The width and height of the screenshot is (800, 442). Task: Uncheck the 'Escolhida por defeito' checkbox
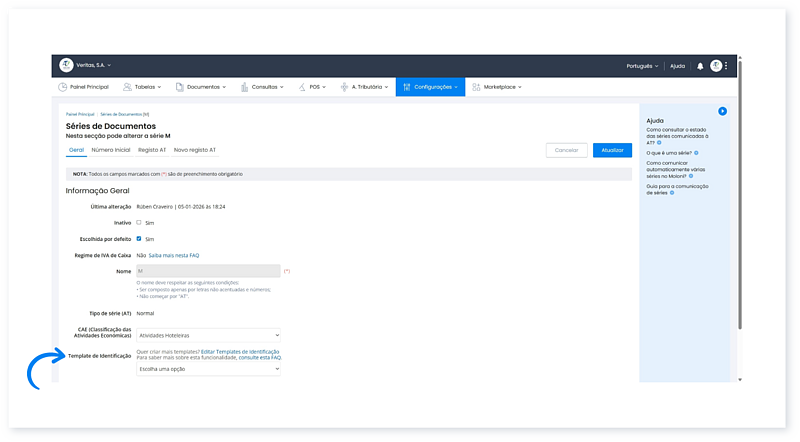pos(139,239)
